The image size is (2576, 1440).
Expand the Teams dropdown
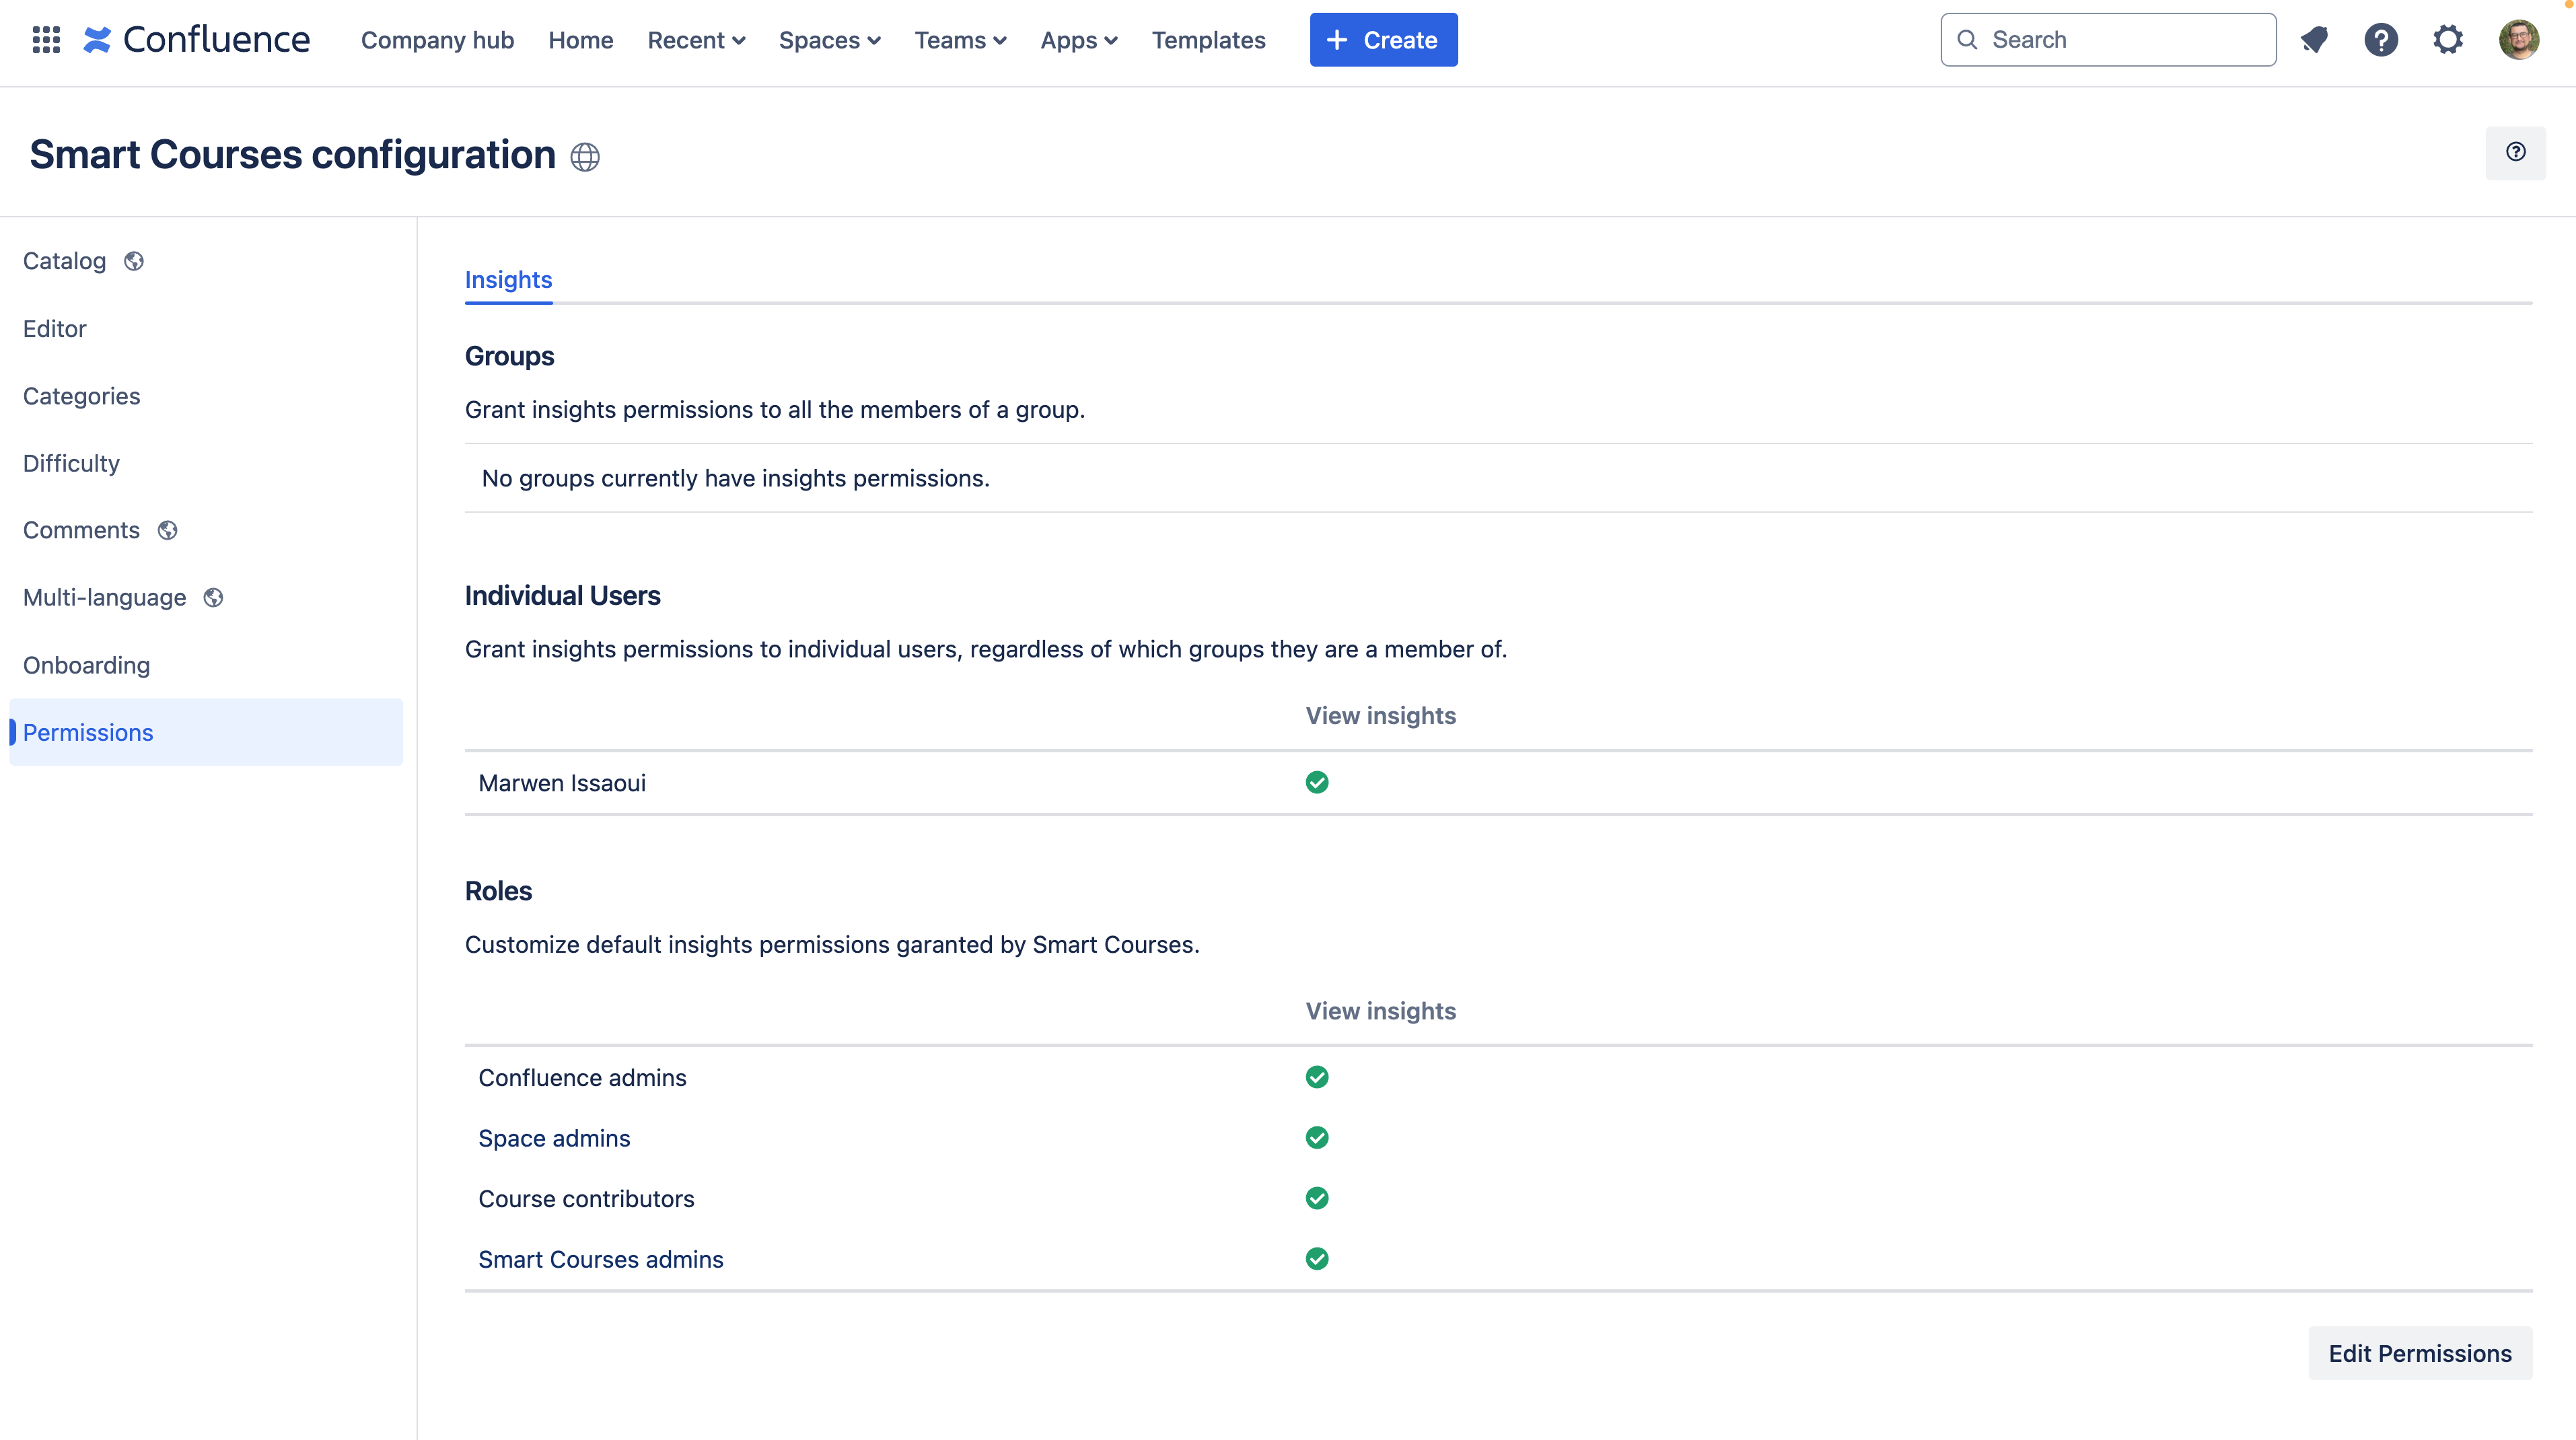tap(960, 40)
